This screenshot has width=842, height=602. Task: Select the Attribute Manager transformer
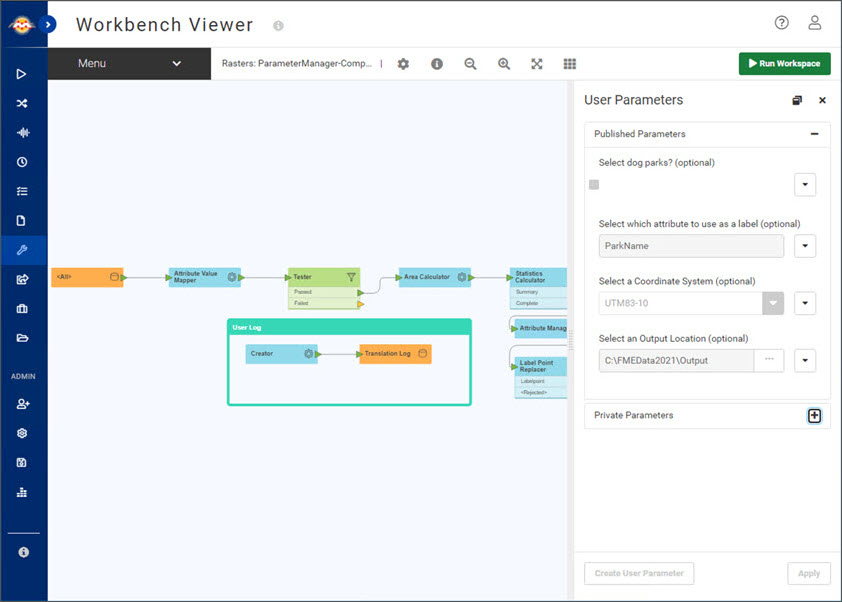541,328
